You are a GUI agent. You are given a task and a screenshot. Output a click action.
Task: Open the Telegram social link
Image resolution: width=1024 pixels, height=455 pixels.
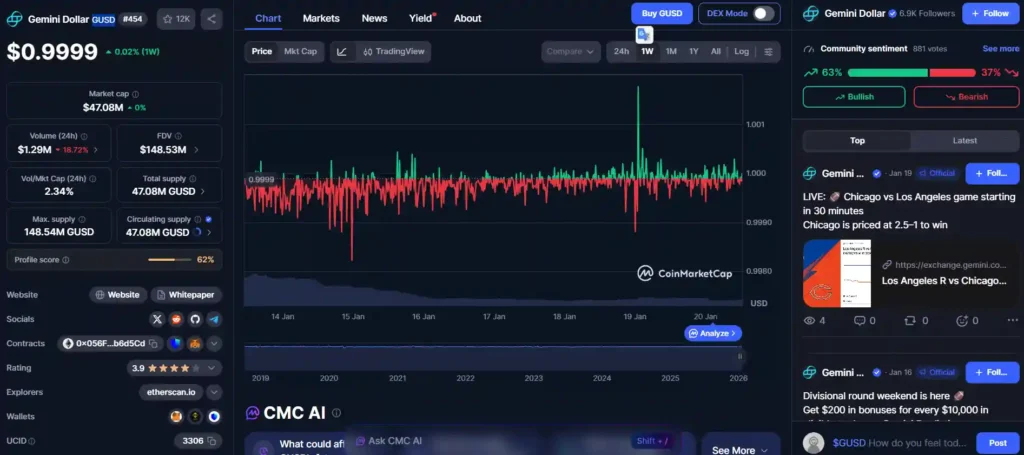click(x=214, y=319)
